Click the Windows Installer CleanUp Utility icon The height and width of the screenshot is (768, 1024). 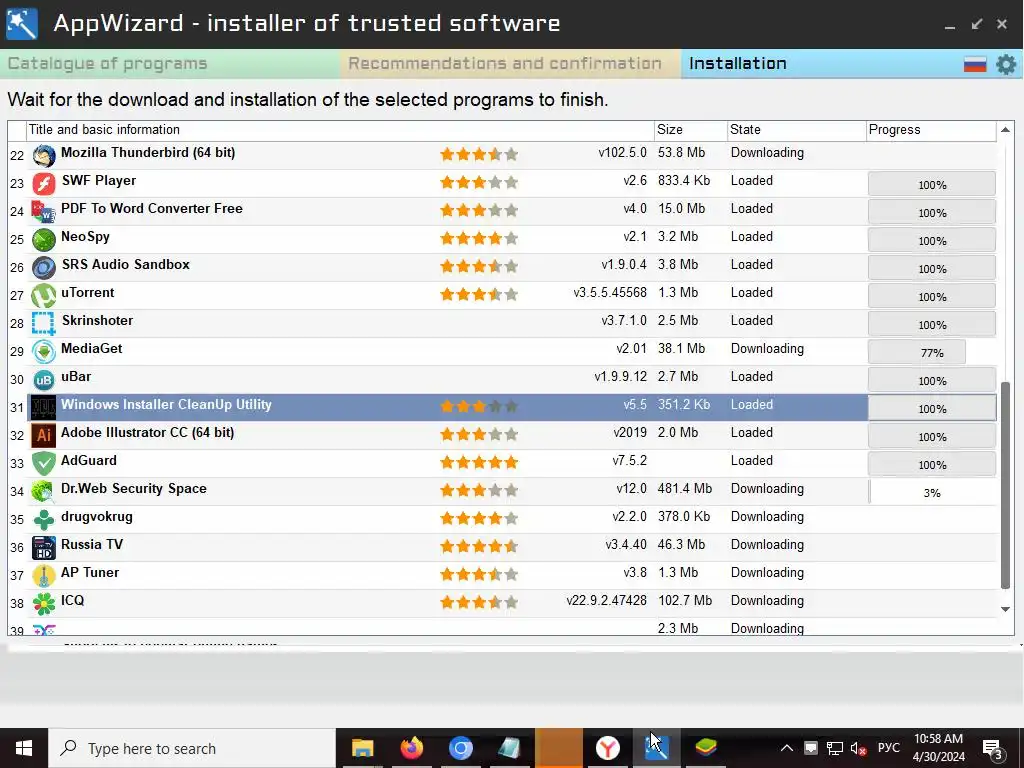(44, 408)
